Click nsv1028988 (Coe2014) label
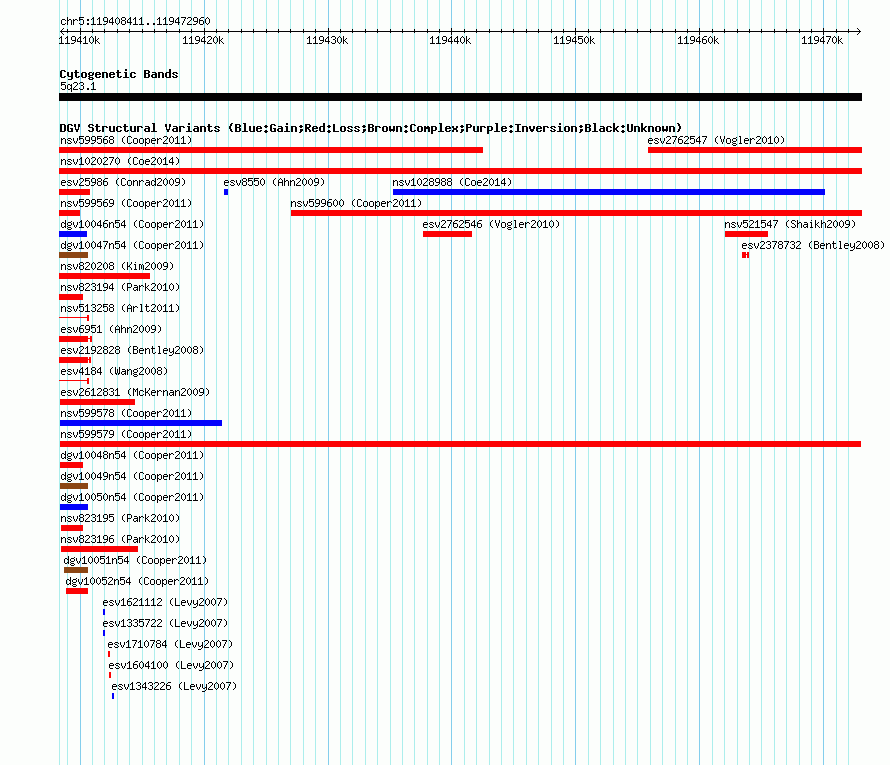 click(x=452, y=182)
